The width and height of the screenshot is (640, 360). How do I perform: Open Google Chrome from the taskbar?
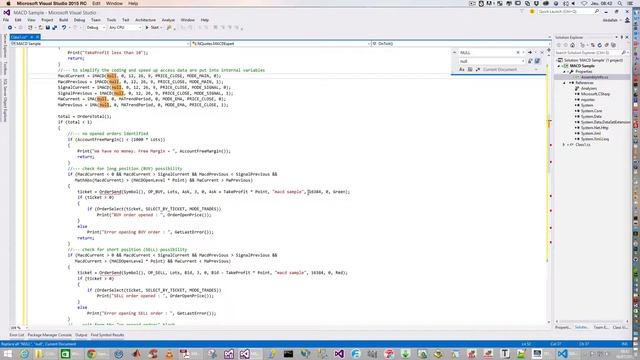pos(91,354)
